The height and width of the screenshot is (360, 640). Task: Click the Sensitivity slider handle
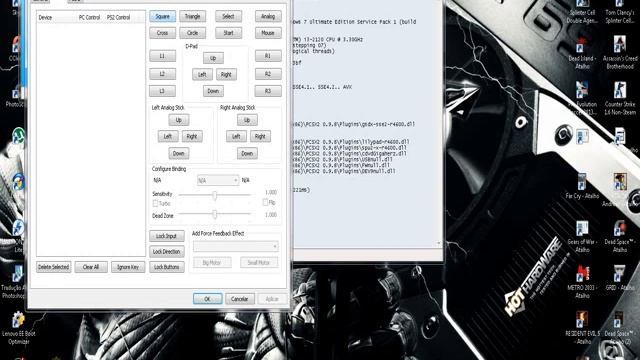[x=214, y=196]
